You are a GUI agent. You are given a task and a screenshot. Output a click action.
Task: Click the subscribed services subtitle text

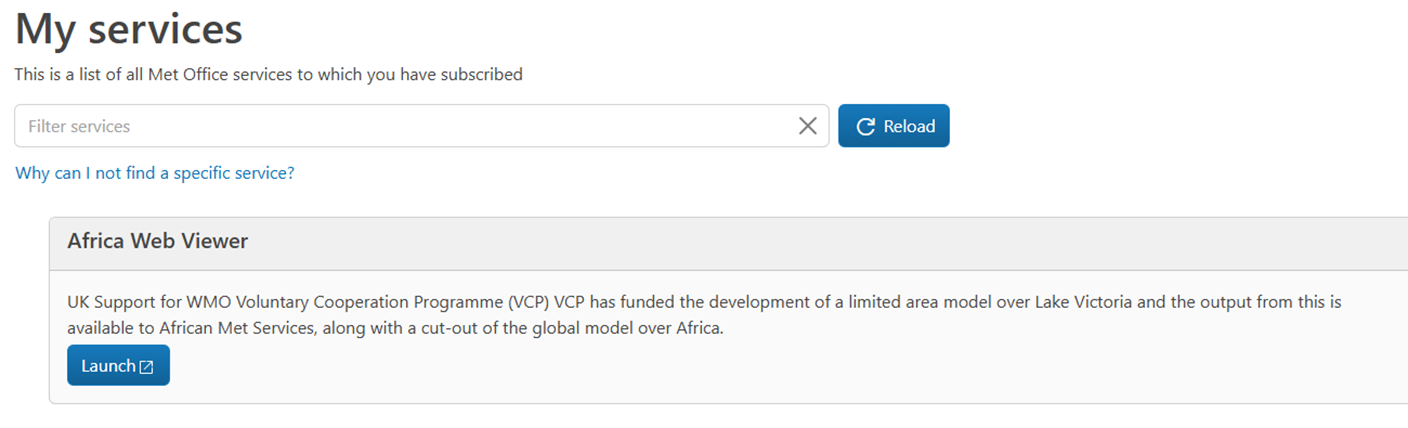point(268,75)
